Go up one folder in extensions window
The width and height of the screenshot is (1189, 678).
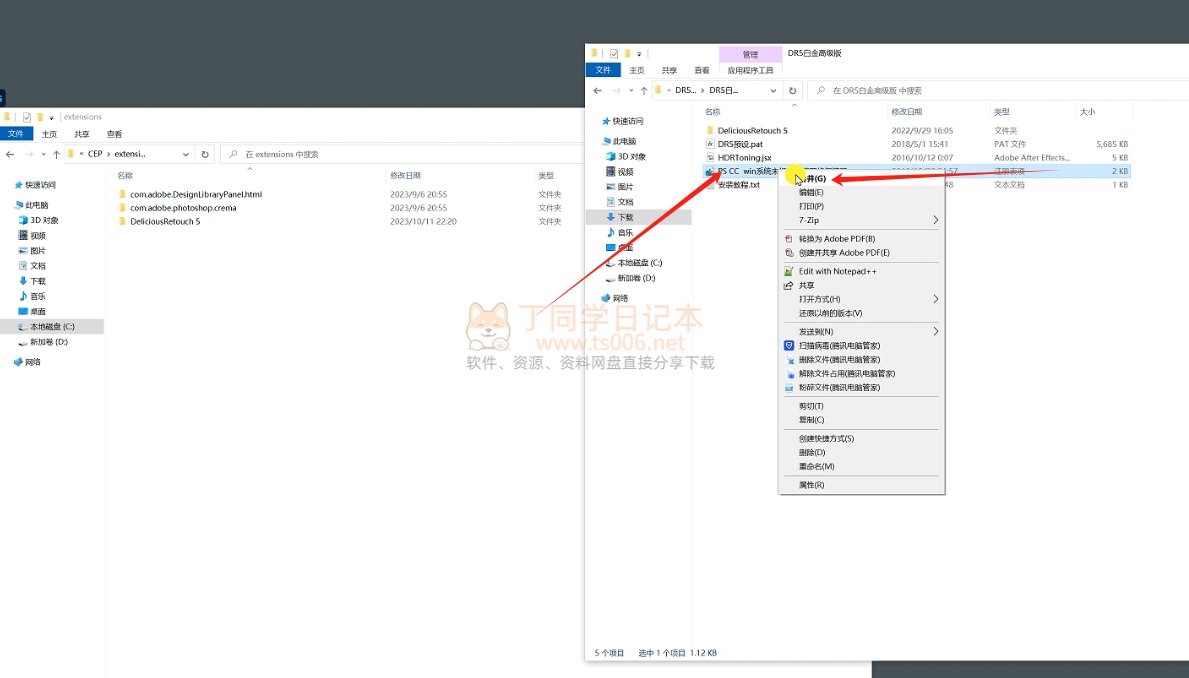point(56,154)
